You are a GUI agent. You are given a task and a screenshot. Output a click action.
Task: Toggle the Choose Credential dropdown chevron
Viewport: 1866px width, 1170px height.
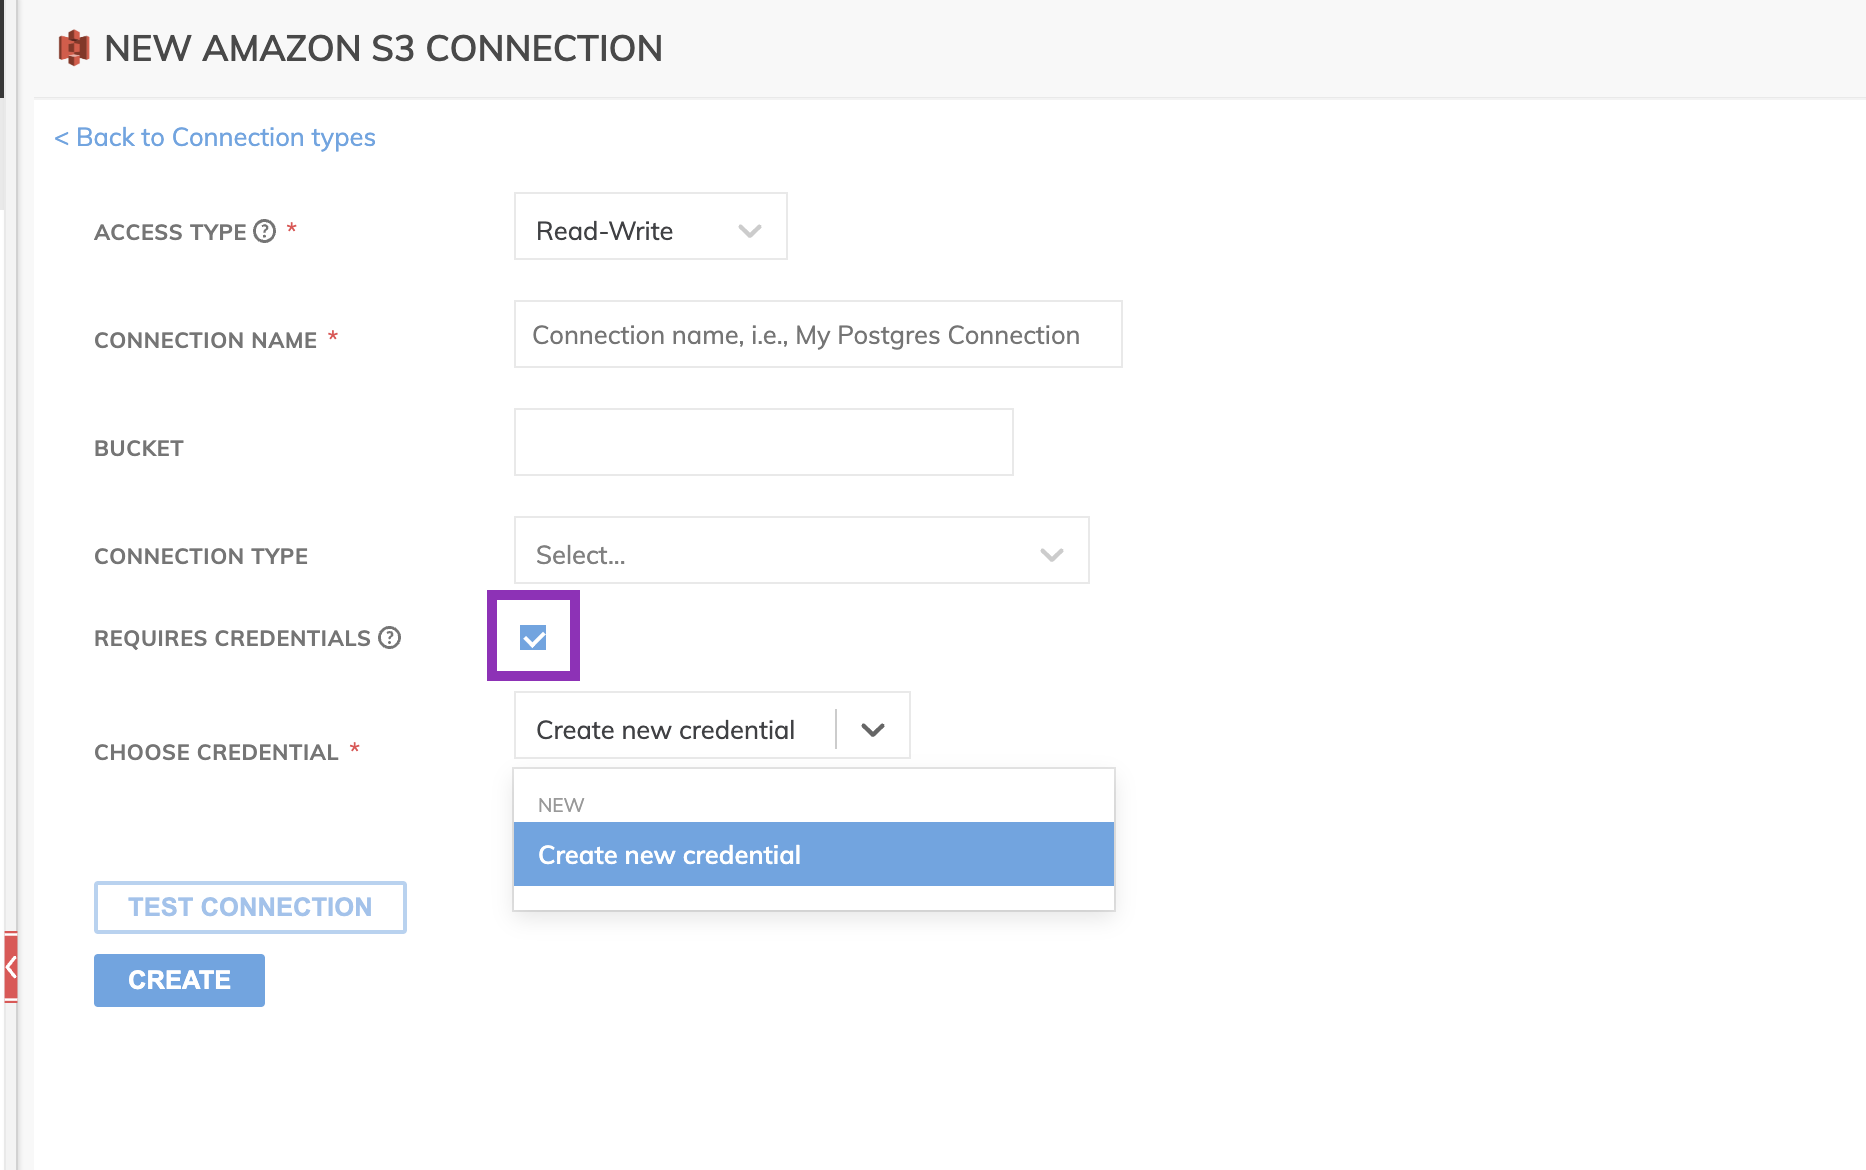coord(873,730)
